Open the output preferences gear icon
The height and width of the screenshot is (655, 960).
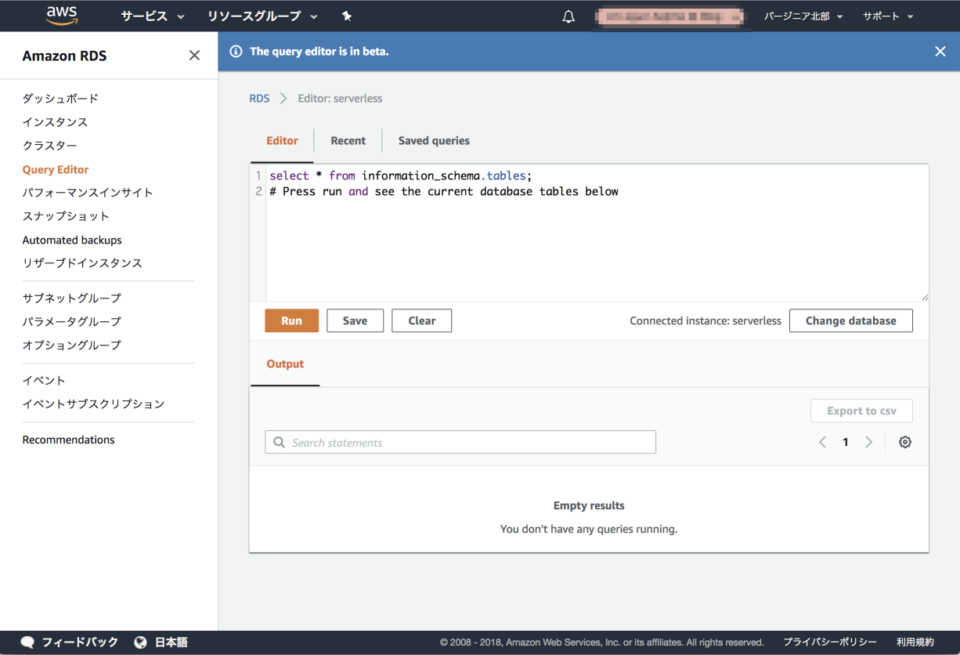[905, 441]
